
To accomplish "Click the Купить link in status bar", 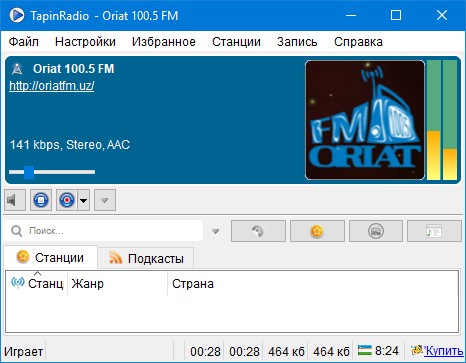I will pyautogui.click(x=444, y=351).
